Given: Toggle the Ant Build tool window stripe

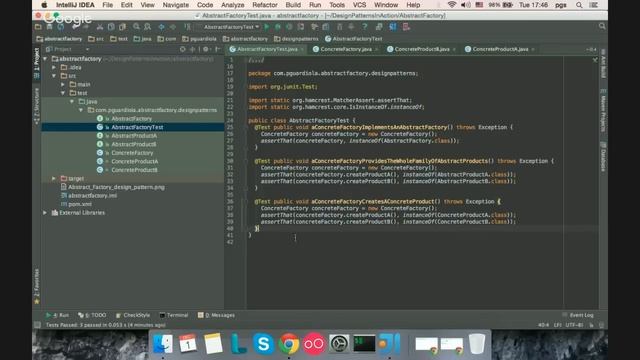Looking at the screenshot, I should pyautogui.click(x=603, y=64).
